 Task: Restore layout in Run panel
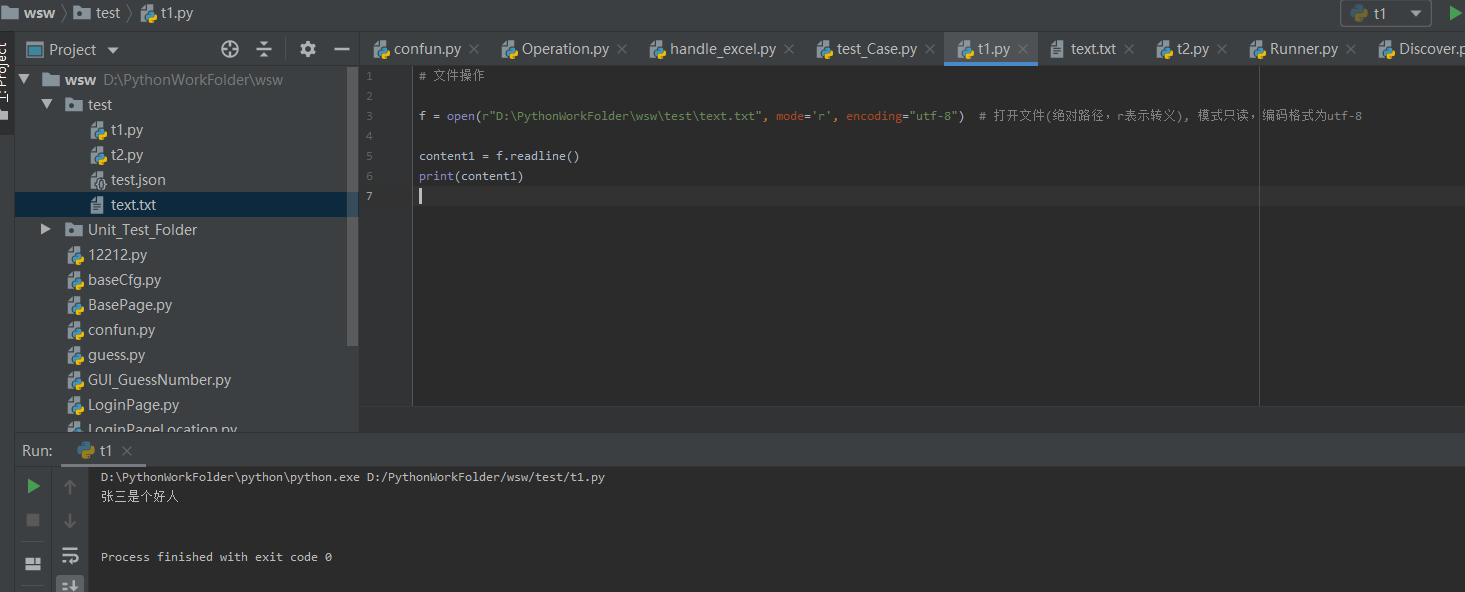(33, 564)
